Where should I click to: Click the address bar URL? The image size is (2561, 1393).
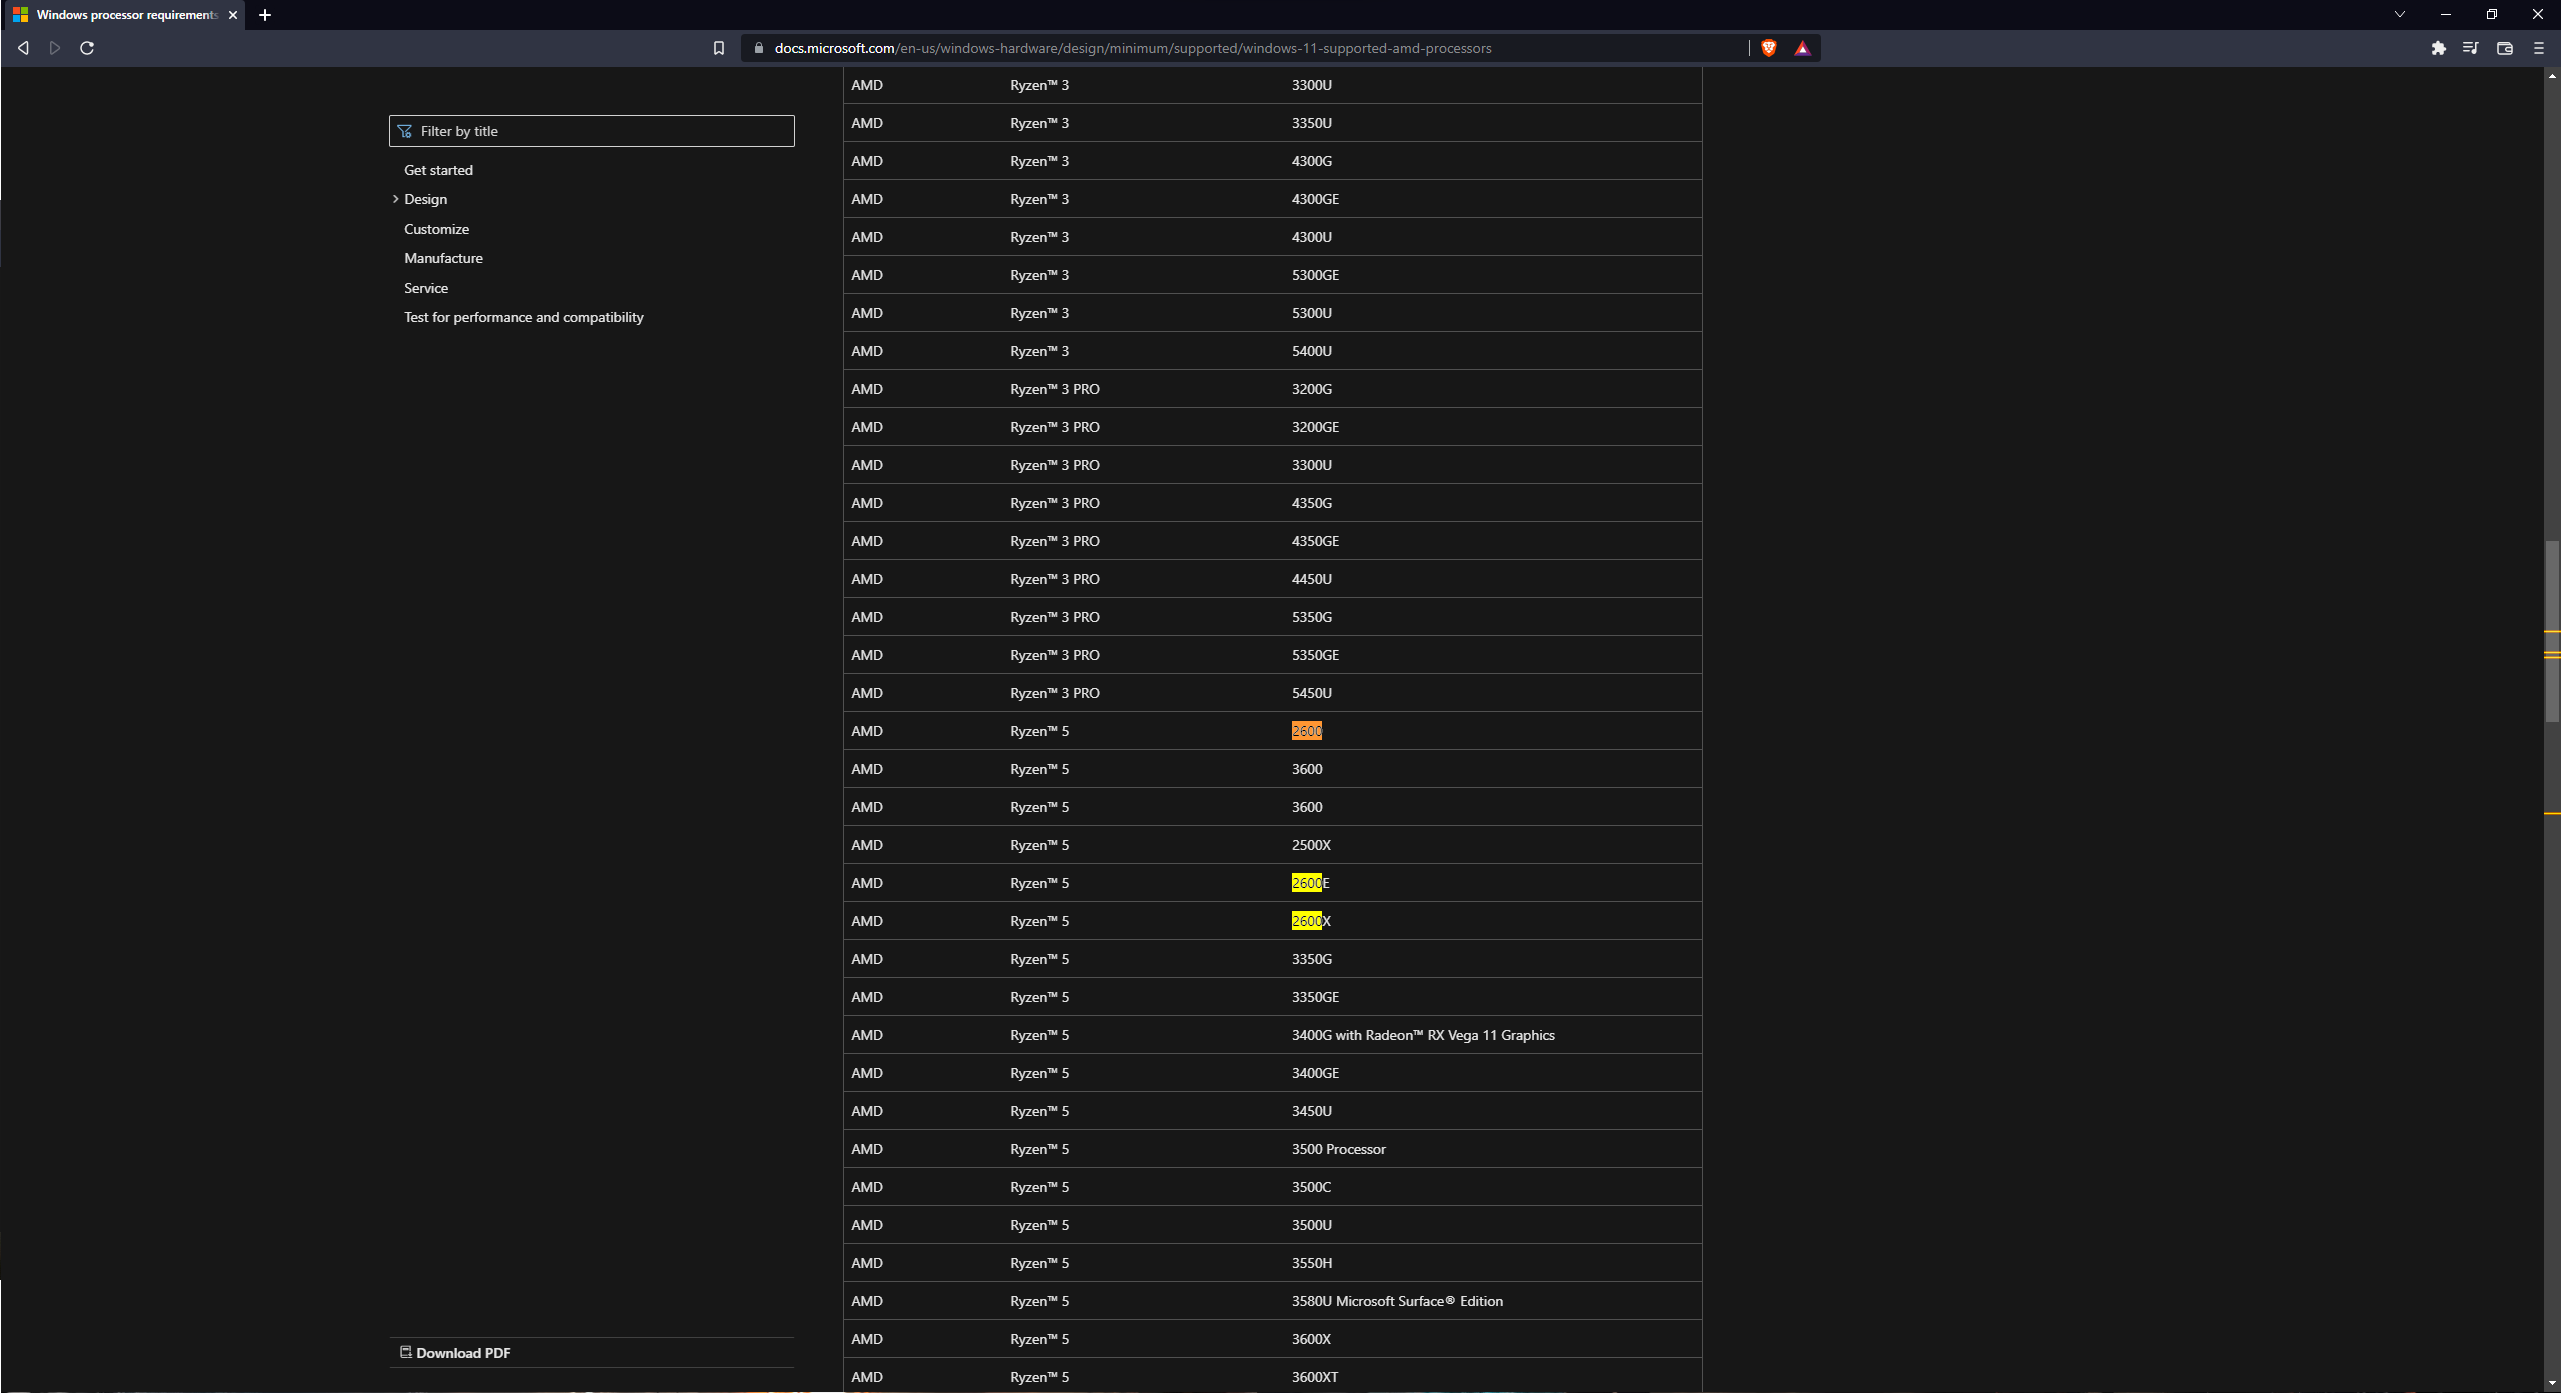click(x=1132, y=48)
